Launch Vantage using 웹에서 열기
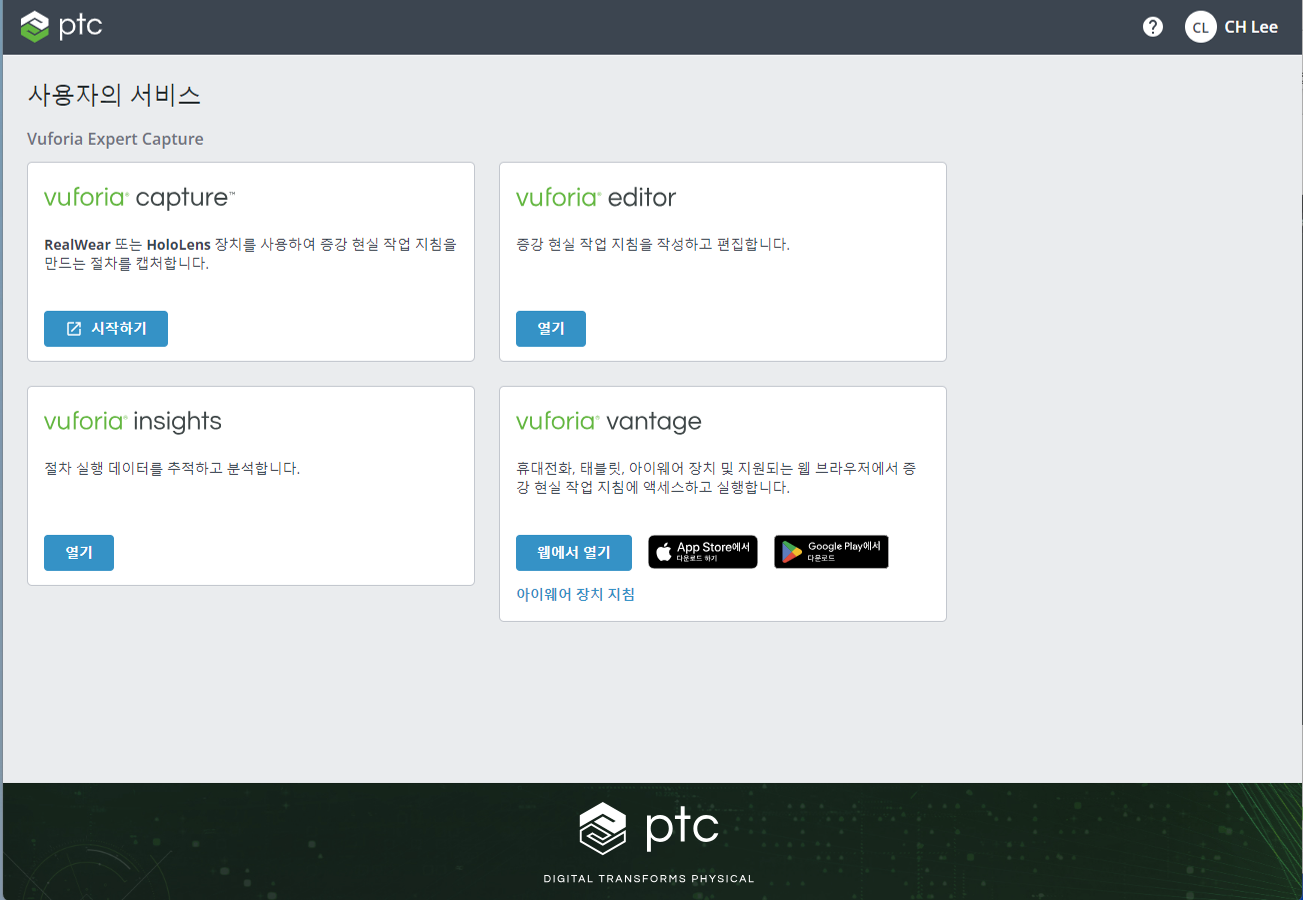Image resolution: width=1303 pixels, height=900 pixels. click(x=573, y=553)
